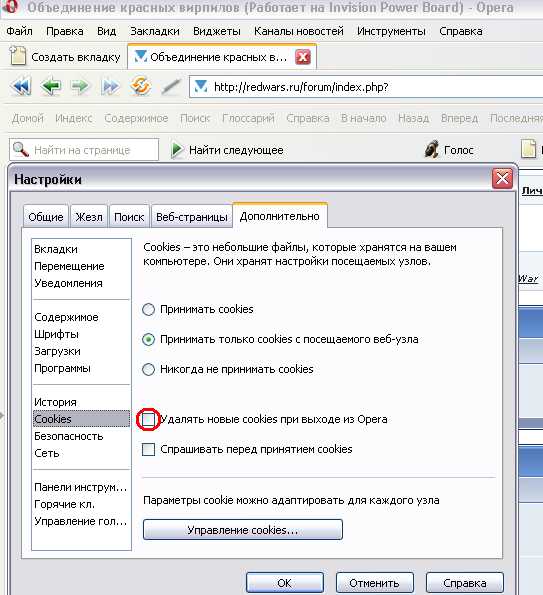
Task: Click the Создать вкладку new tab button
Action: tap(65, 57)
